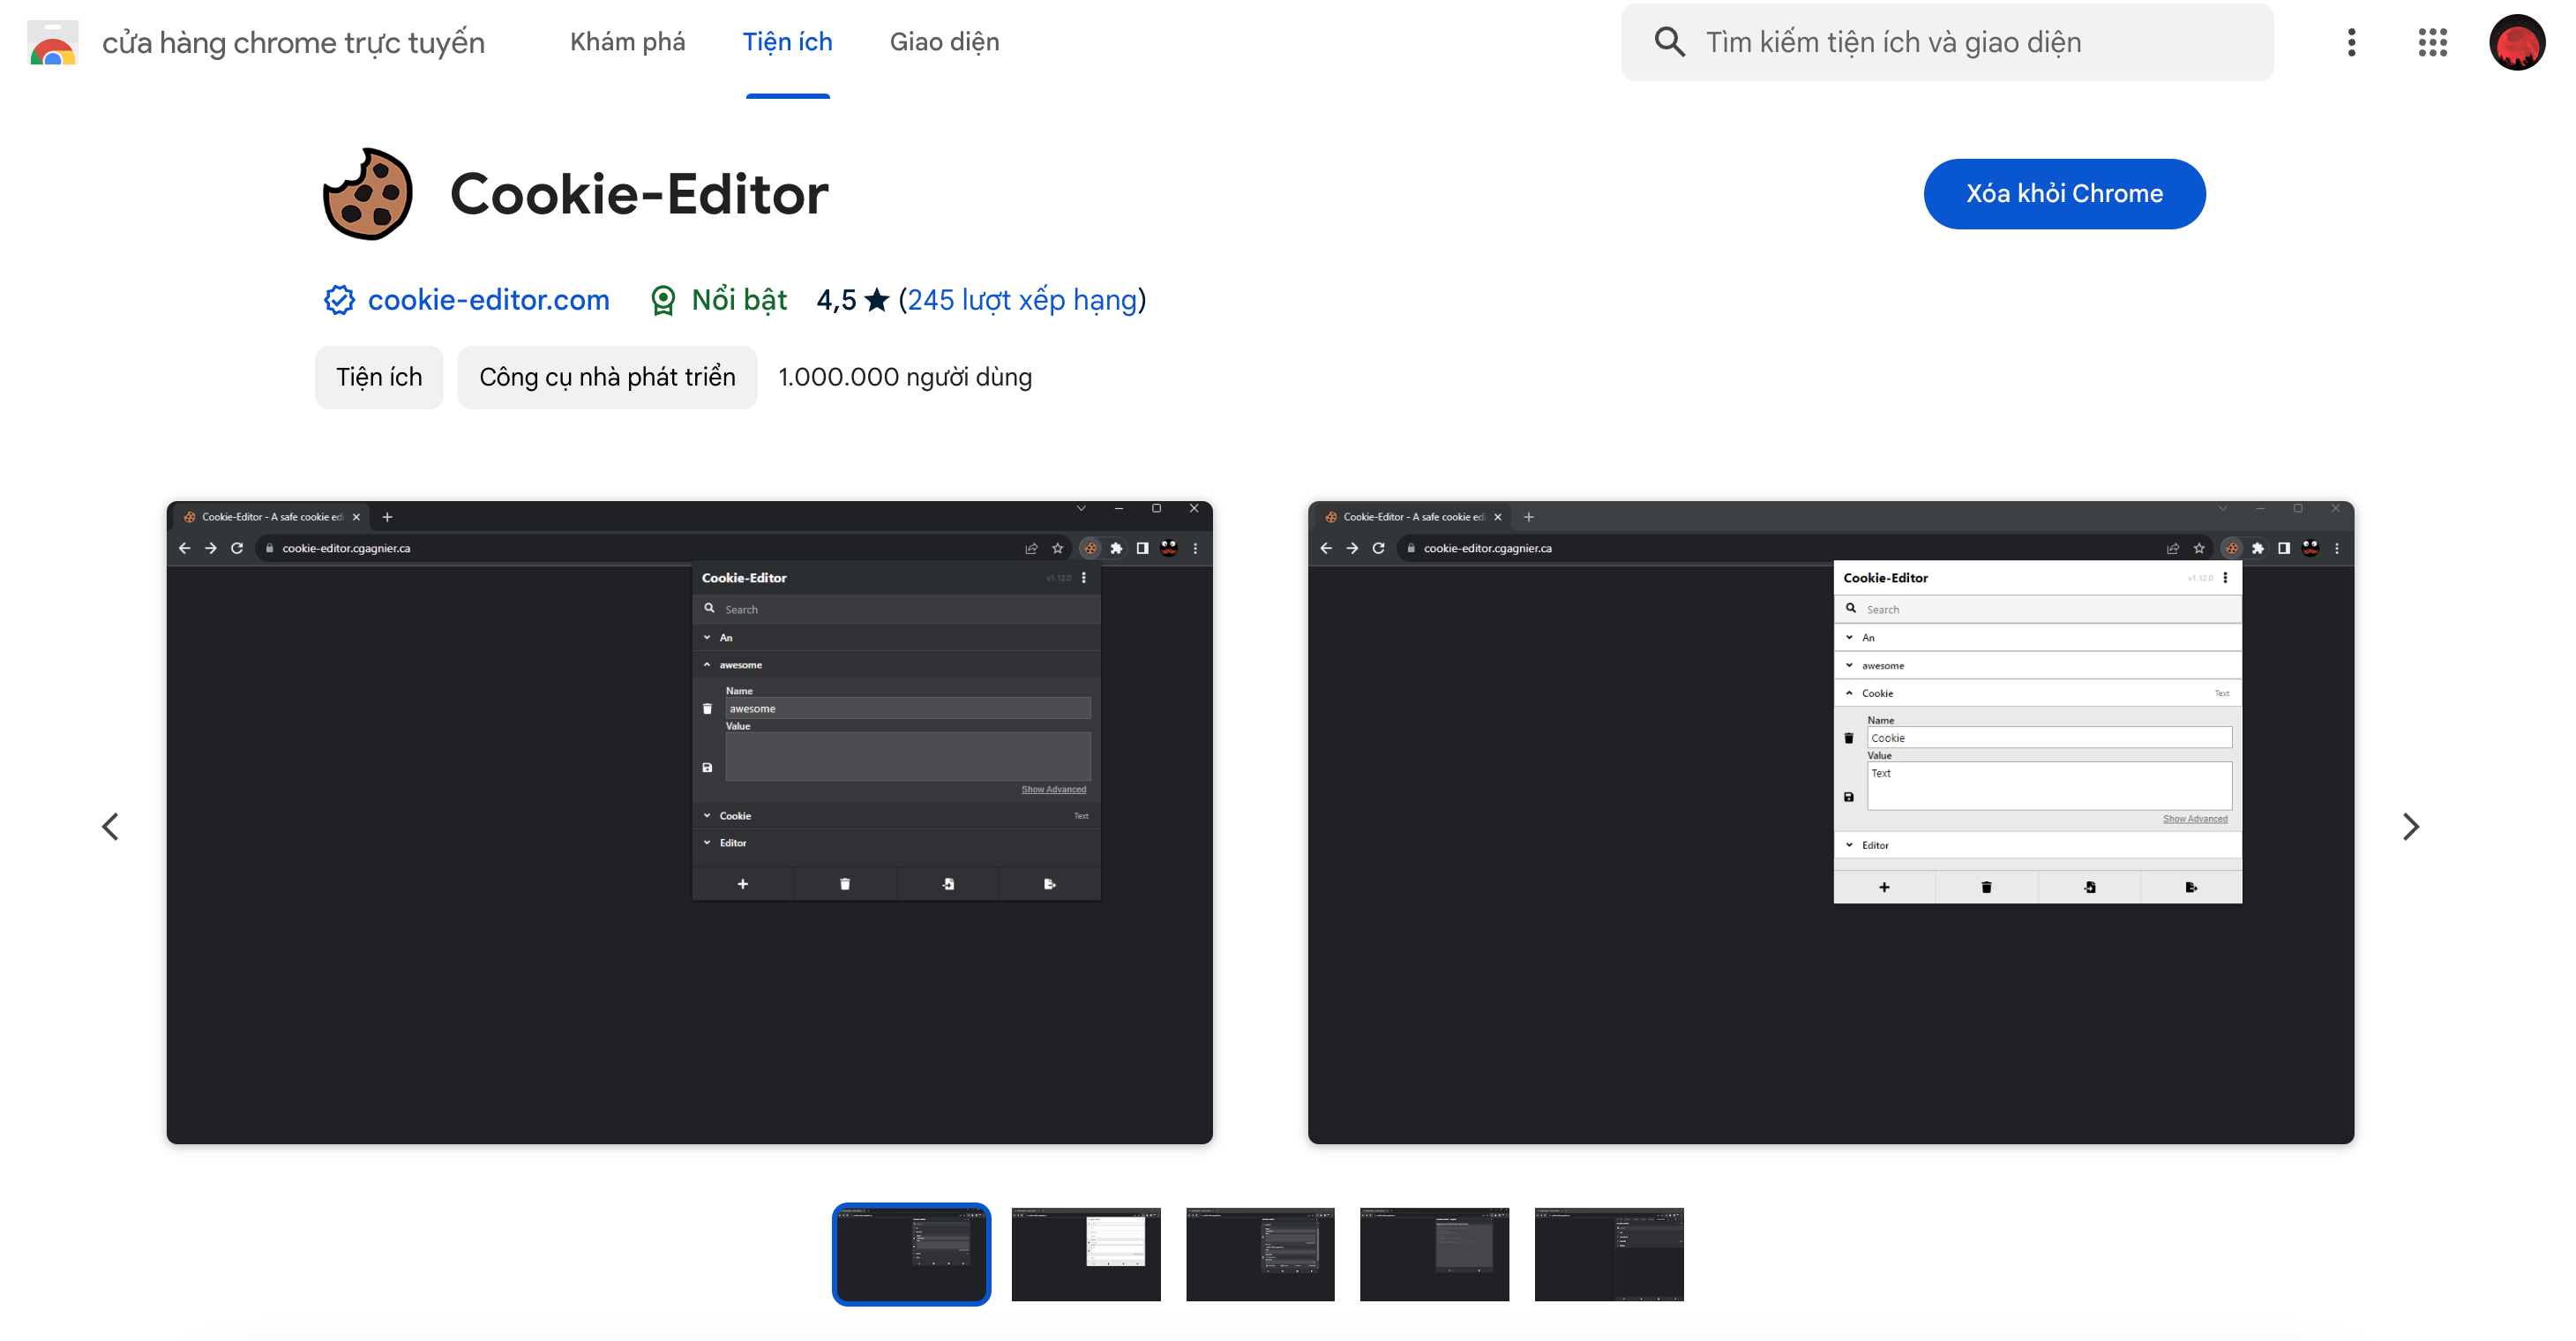Open the light theme Cookie-Editor screenshot
2576x1341 pixels.
click(1830, 822)
